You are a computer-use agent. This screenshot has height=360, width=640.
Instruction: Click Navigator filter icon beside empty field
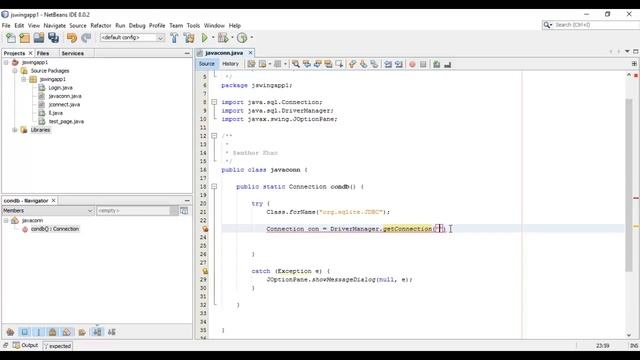click(x=184, y=211)
